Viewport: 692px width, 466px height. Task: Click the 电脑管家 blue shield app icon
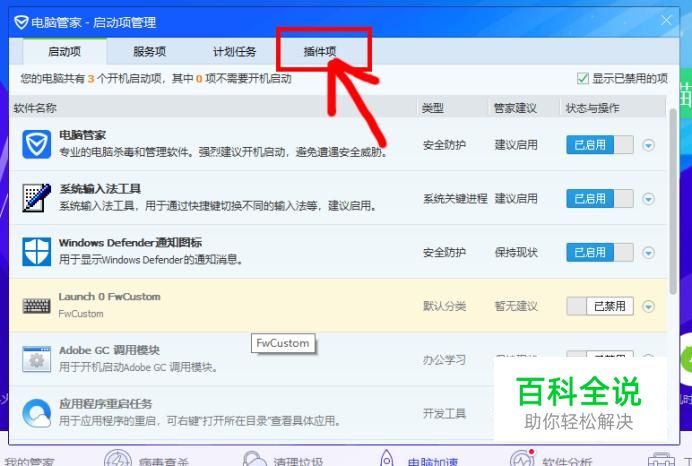(x=37, y=144)
